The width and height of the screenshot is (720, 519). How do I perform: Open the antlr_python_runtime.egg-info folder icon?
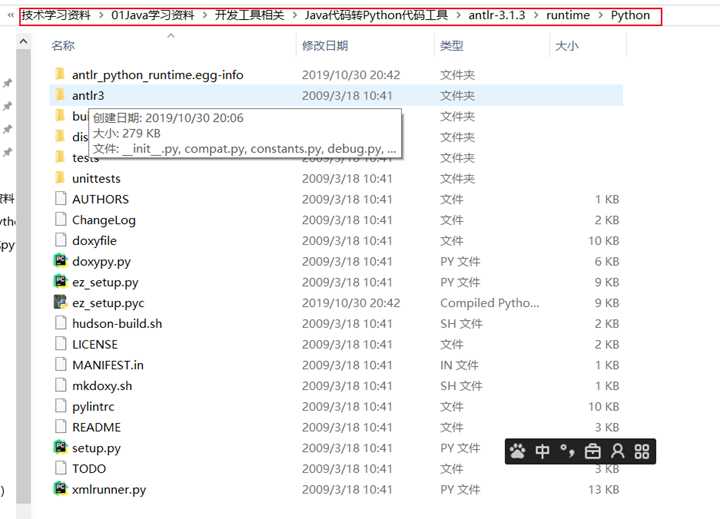click(60, 74)
